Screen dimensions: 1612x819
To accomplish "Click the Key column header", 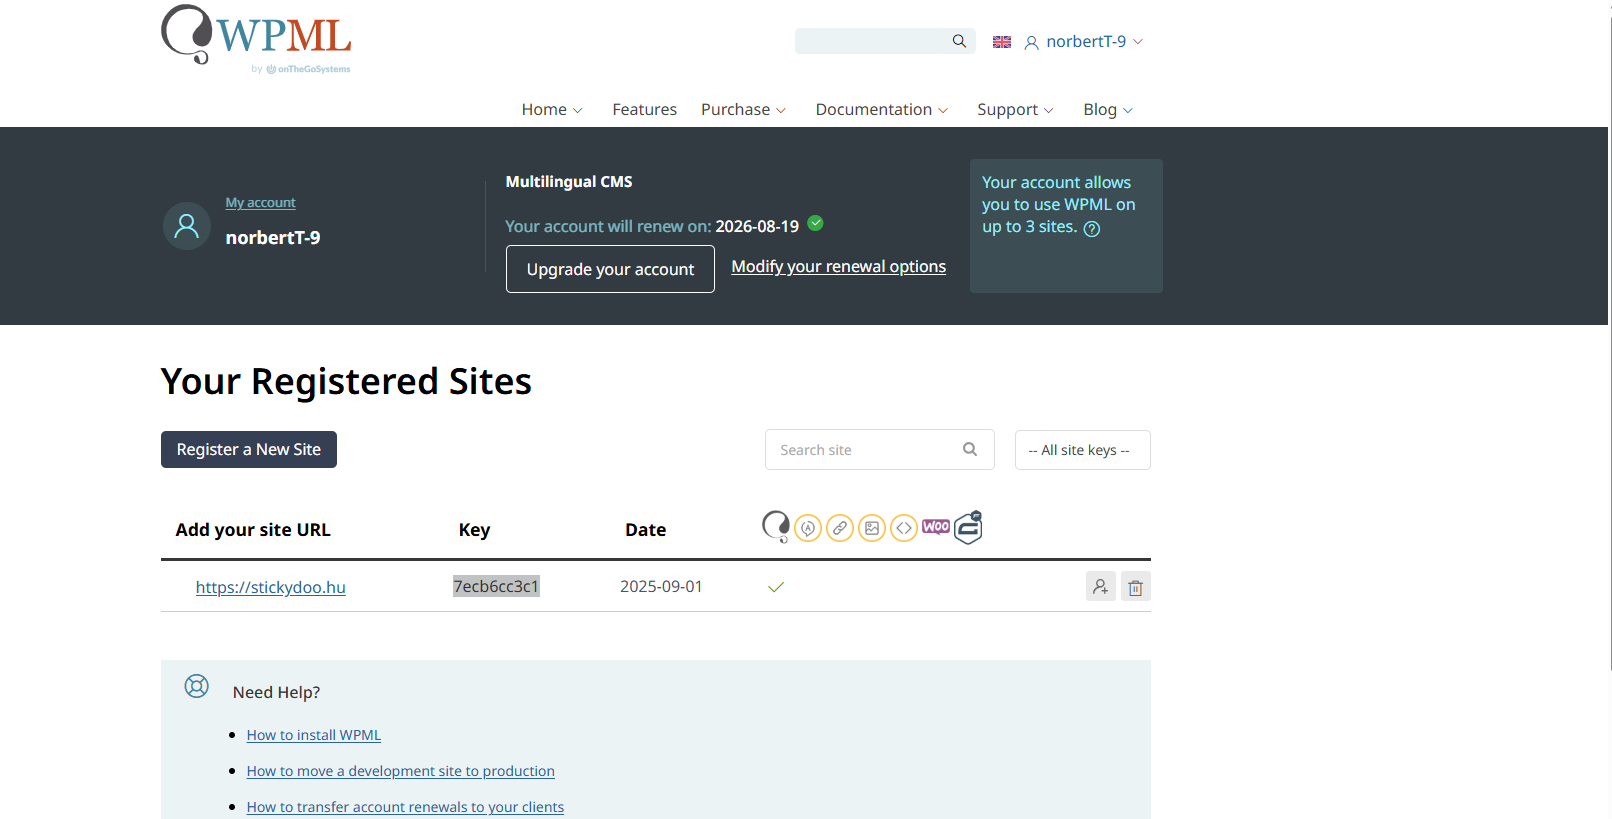I will click(474, 530).
